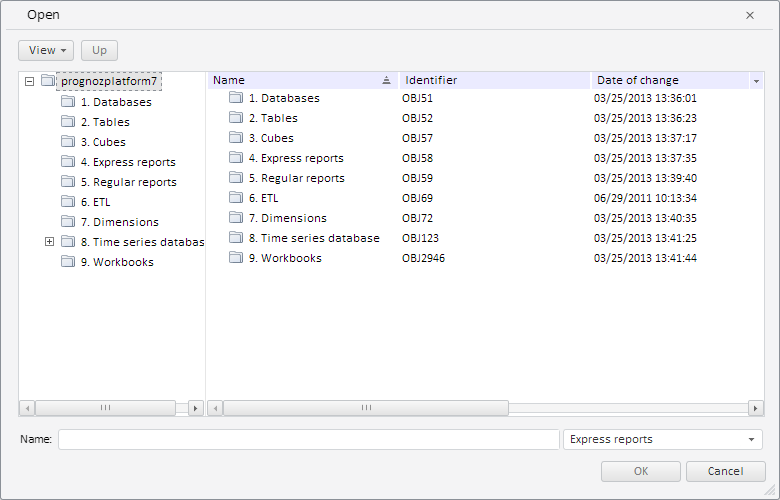Click the folder icon next to ETL in the file list
Viewport: 780px width, 500px height.
coord(236,198)
